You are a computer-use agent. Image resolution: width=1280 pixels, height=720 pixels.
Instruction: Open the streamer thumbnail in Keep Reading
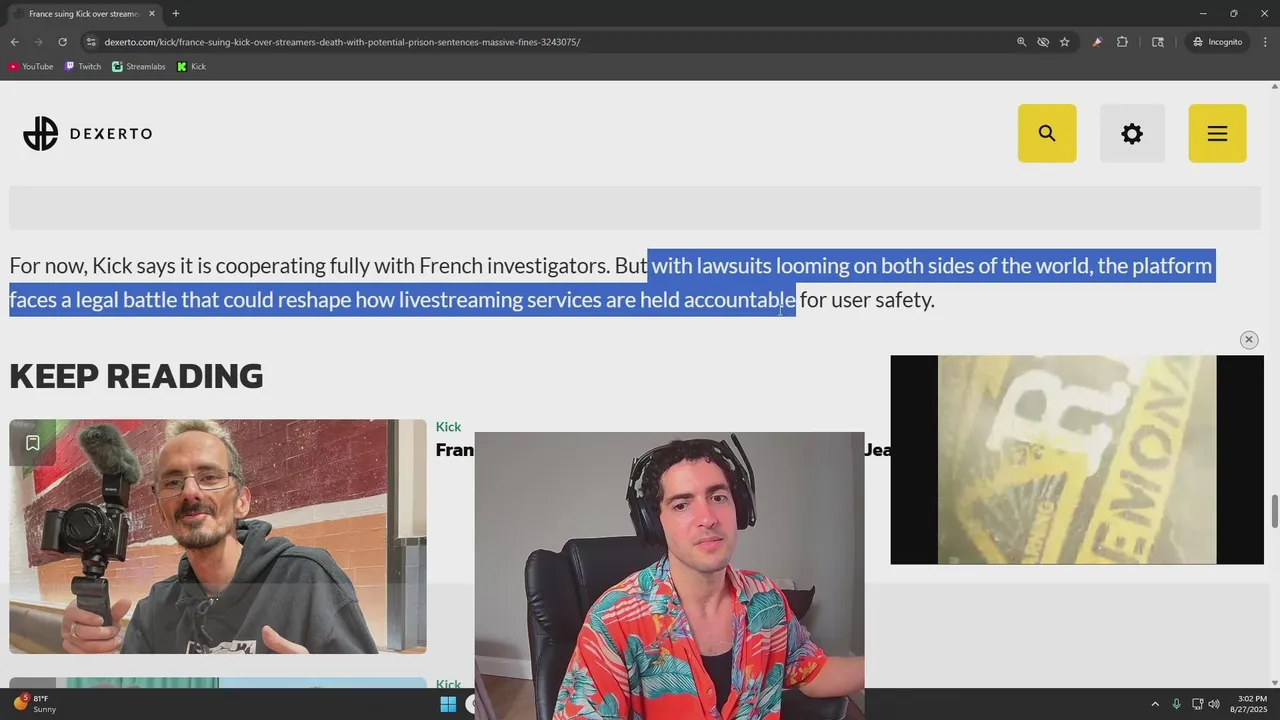[x=218, y=536]
